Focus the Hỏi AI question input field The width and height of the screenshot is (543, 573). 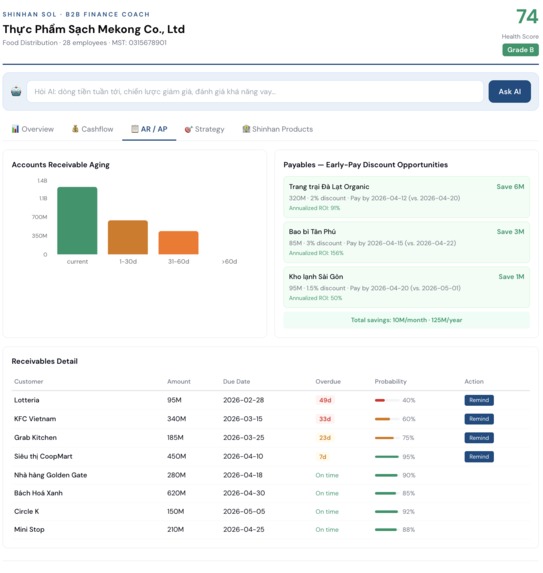coord(255,91)
